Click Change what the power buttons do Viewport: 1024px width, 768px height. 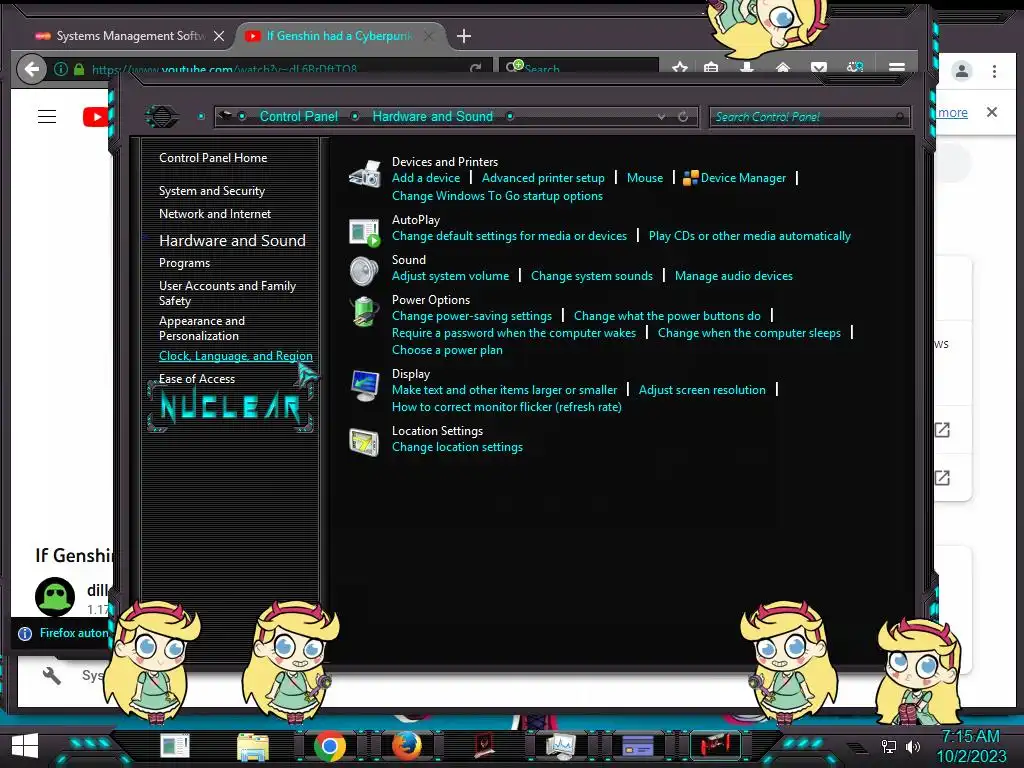[667, 316]
